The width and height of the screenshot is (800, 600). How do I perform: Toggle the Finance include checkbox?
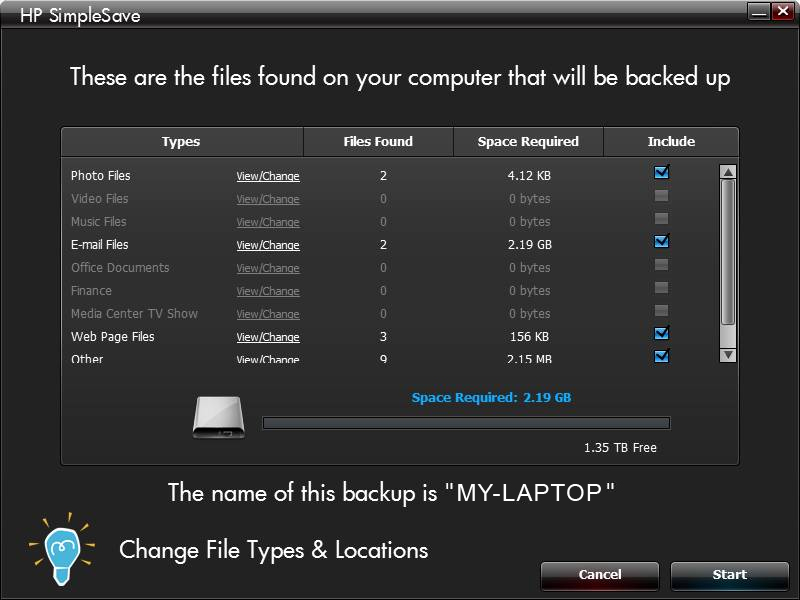pyautogui.click(x=661, y=287)
